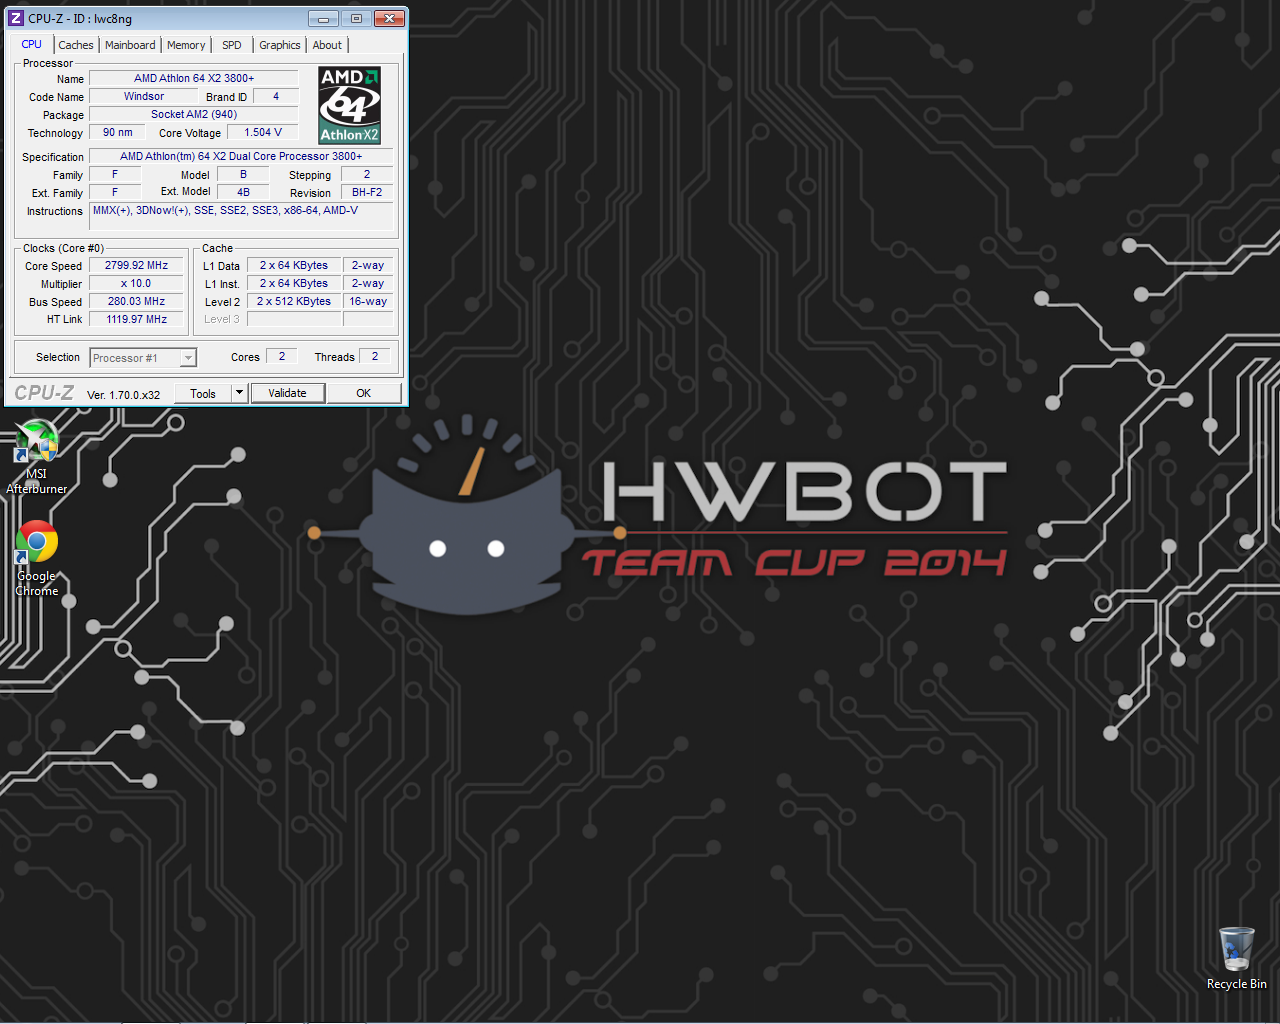Open the About tab

coord(327,45)
